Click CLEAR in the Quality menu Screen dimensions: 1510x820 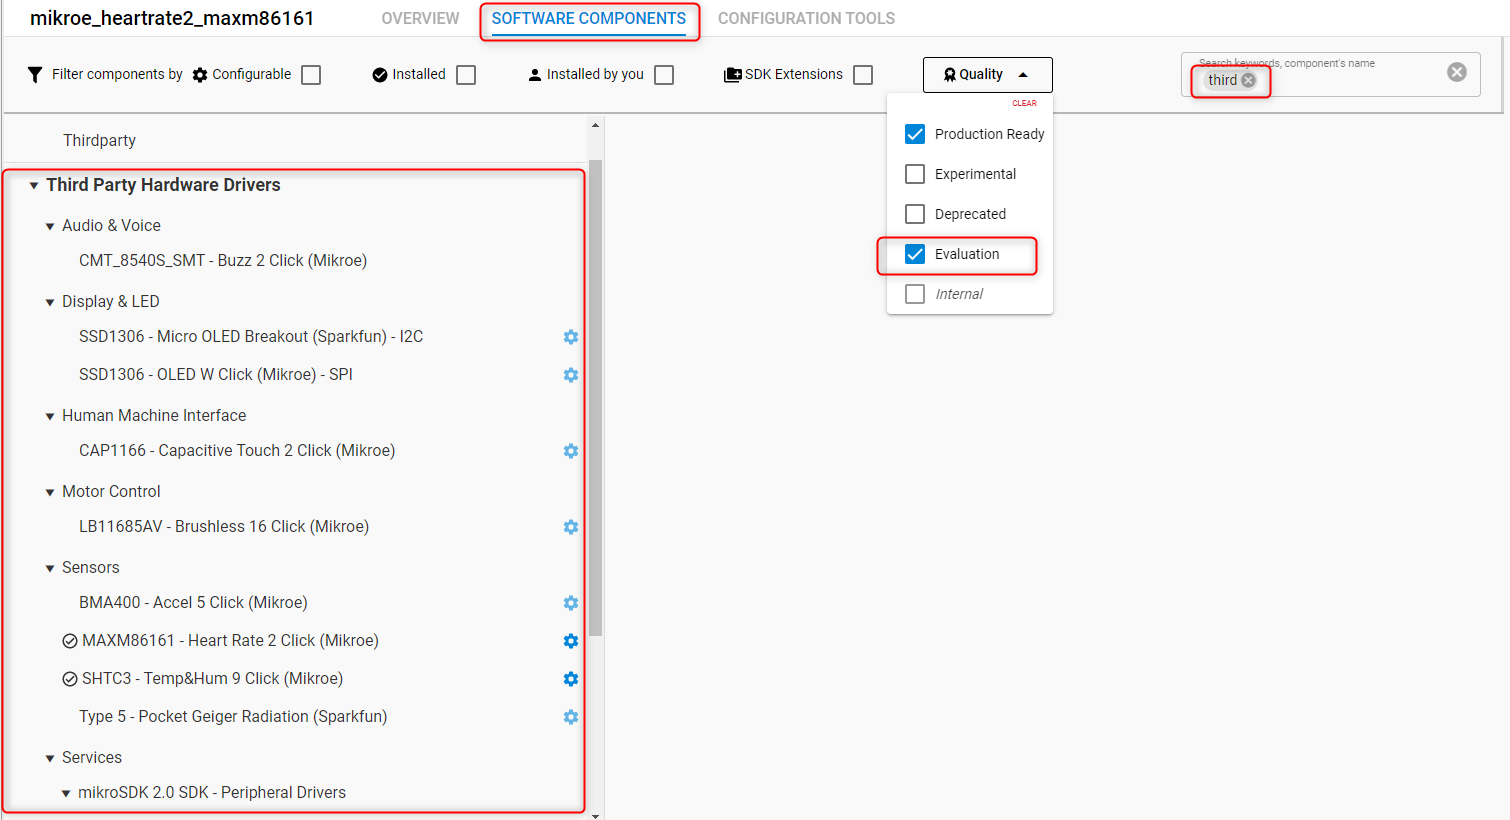tap(1024, 103)
